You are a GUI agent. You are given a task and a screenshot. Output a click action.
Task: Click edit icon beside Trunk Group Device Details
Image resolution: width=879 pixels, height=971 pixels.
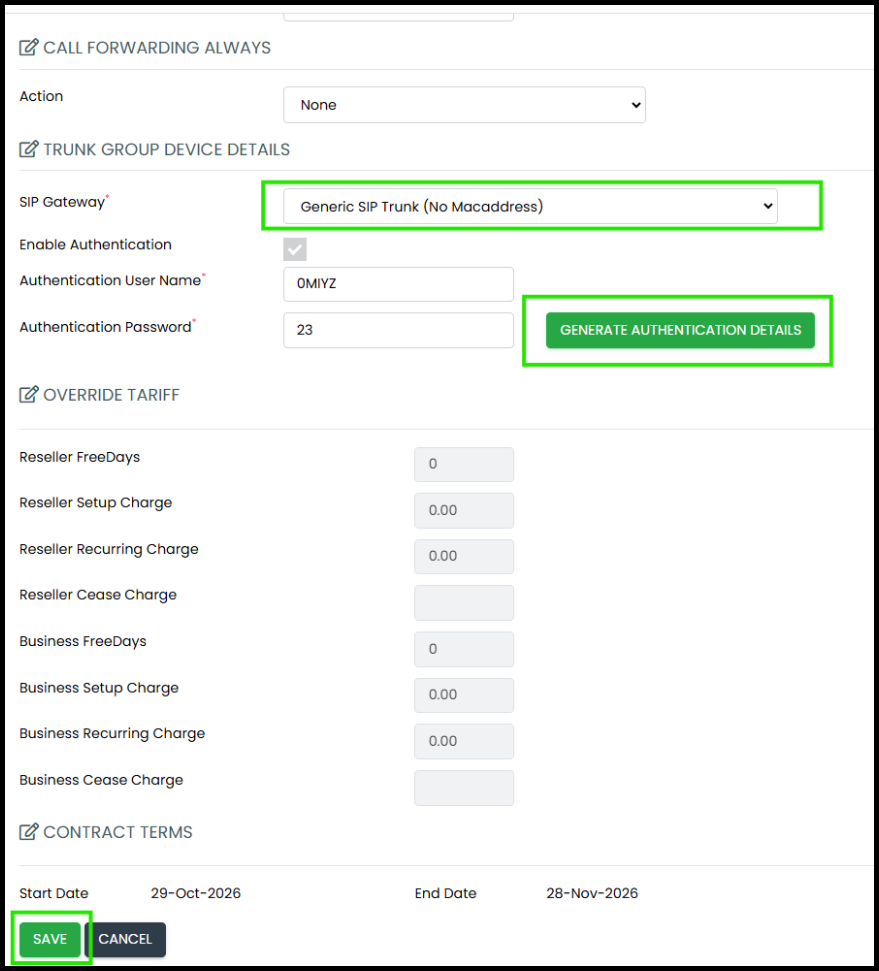pyautogui.click(x=28, y=149)
